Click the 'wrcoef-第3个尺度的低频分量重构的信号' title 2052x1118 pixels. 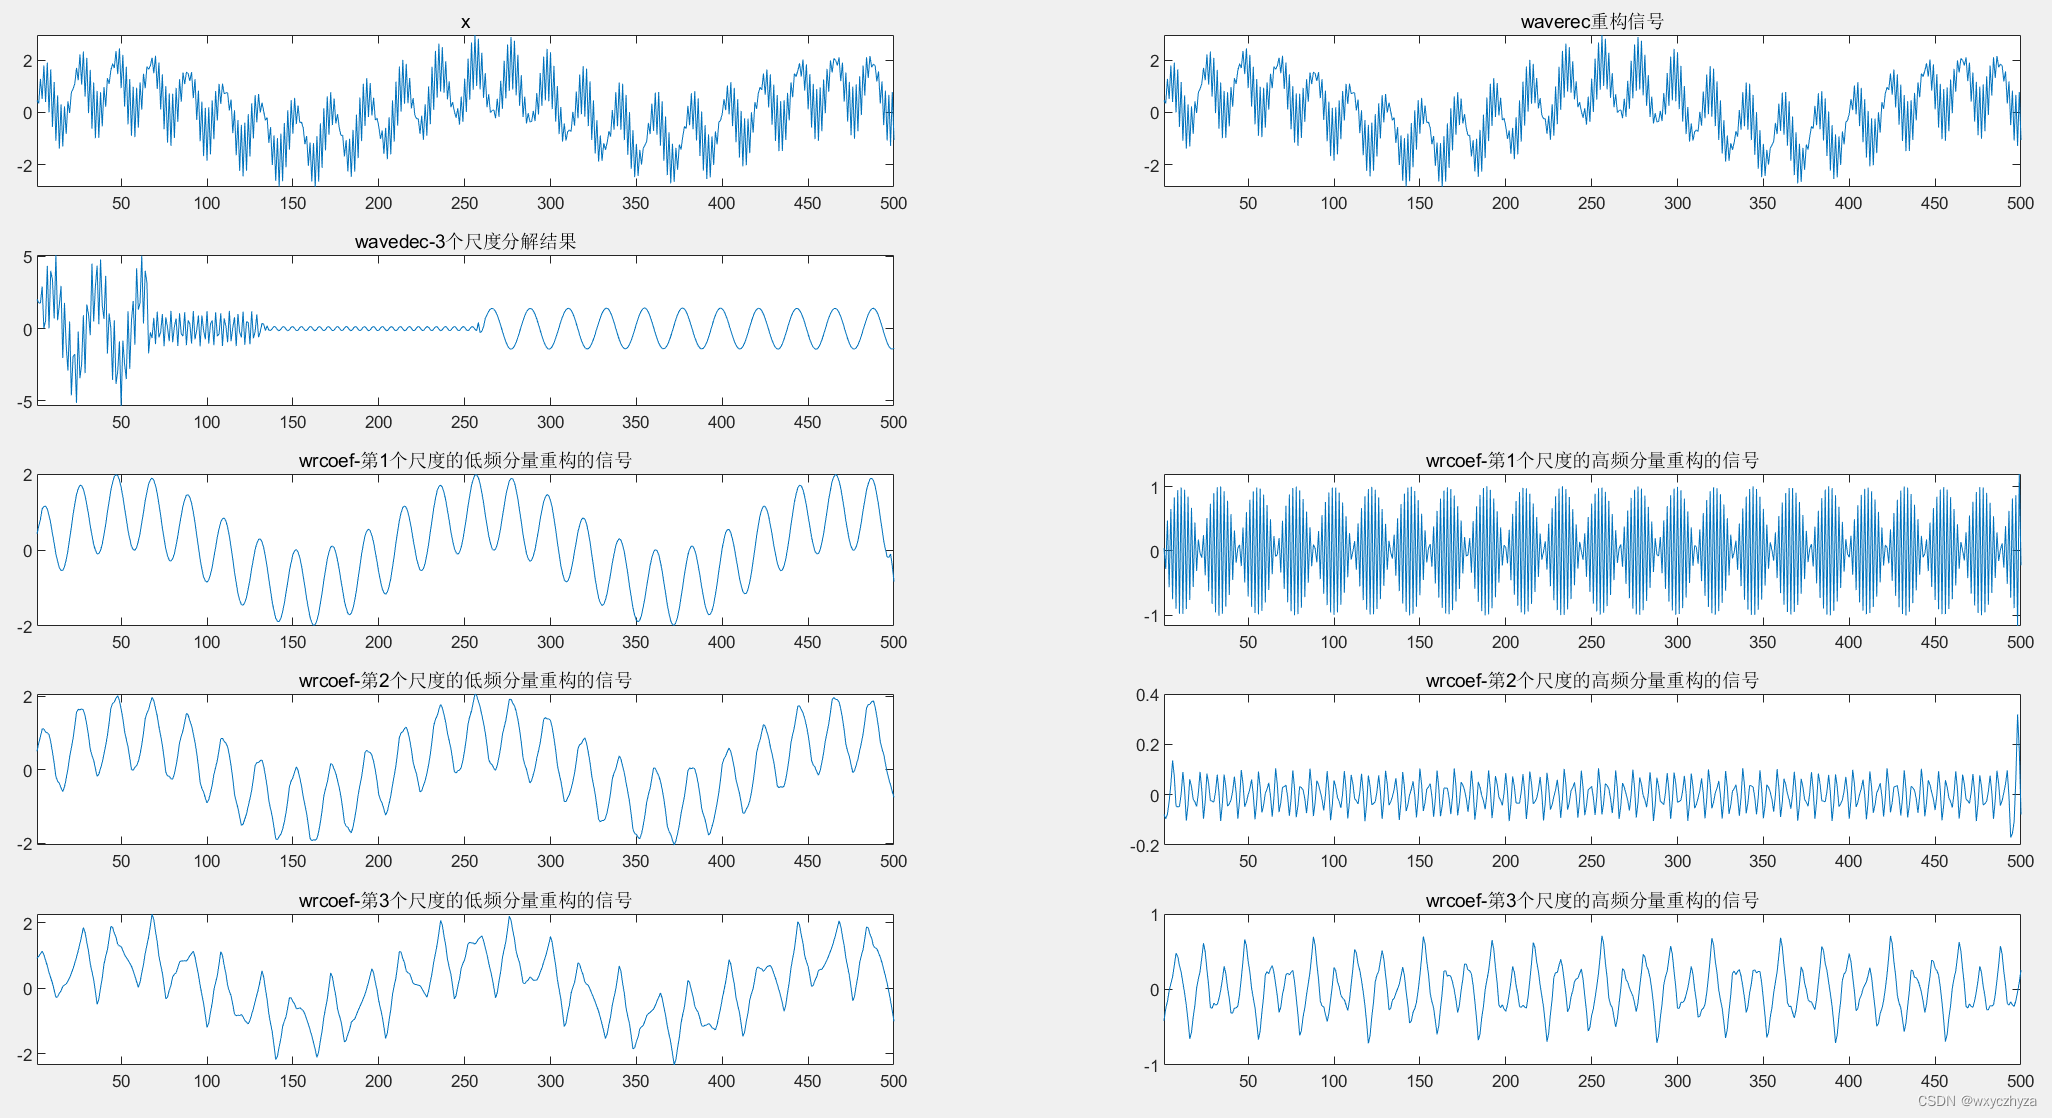[465, 900]
